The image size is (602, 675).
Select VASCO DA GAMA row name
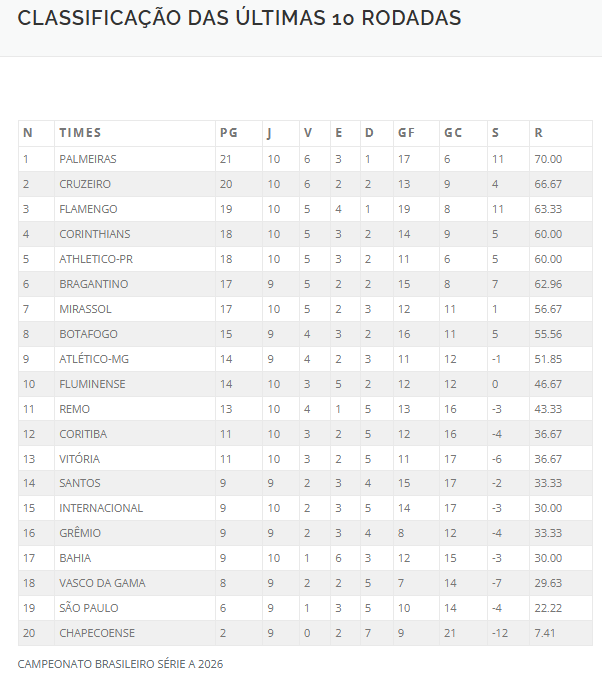click(x=102, y=583)
